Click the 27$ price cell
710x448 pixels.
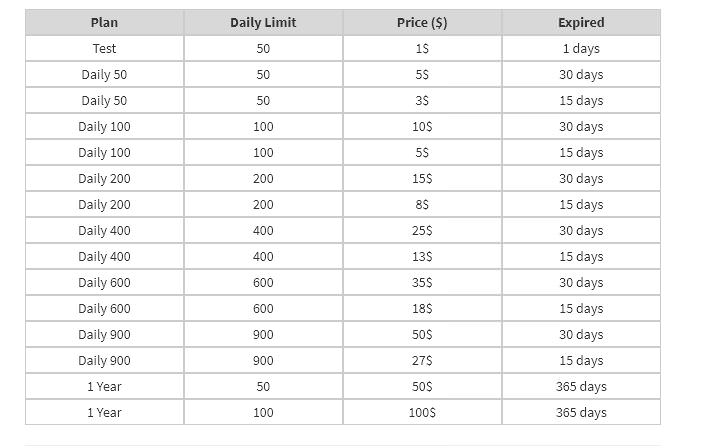pos(422,361)
